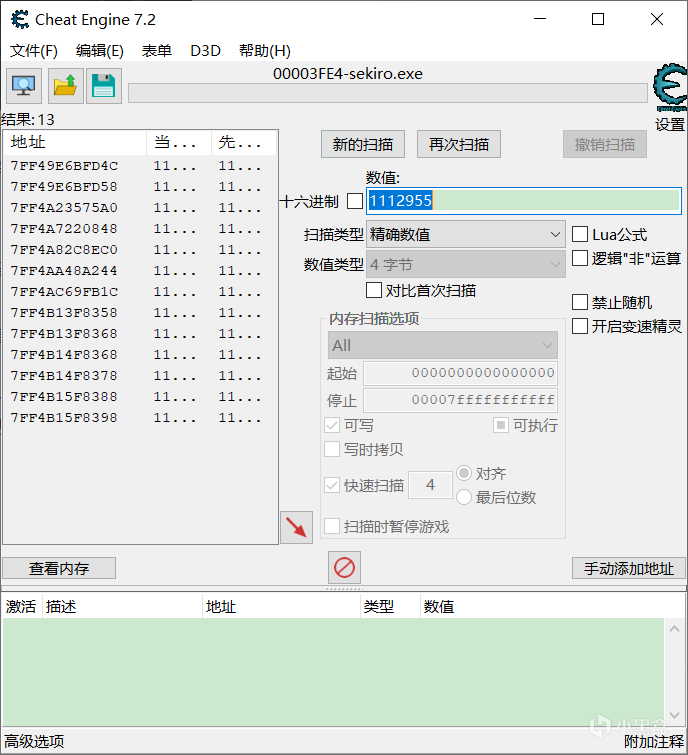Toggle the 十六进制 hex checkbox
This screenshot has width=688, height=755.
point(355,201)
